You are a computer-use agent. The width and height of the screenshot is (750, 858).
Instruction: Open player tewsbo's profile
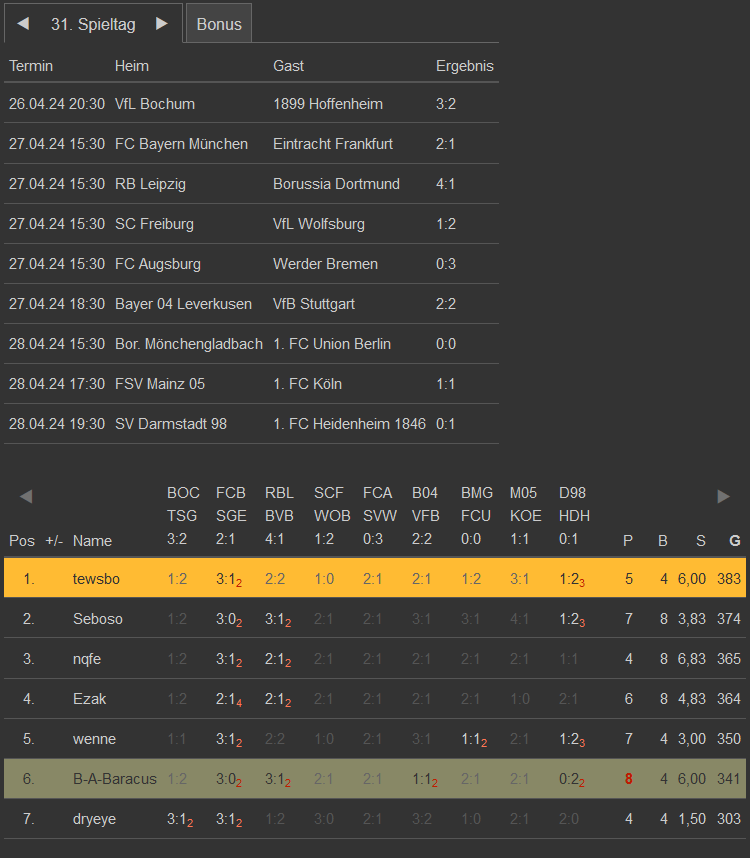click(95, 578)
